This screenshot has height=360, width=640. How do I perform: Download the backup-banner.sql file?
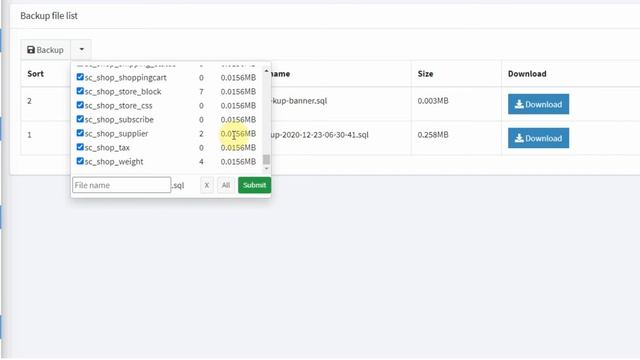pos(538,104)
